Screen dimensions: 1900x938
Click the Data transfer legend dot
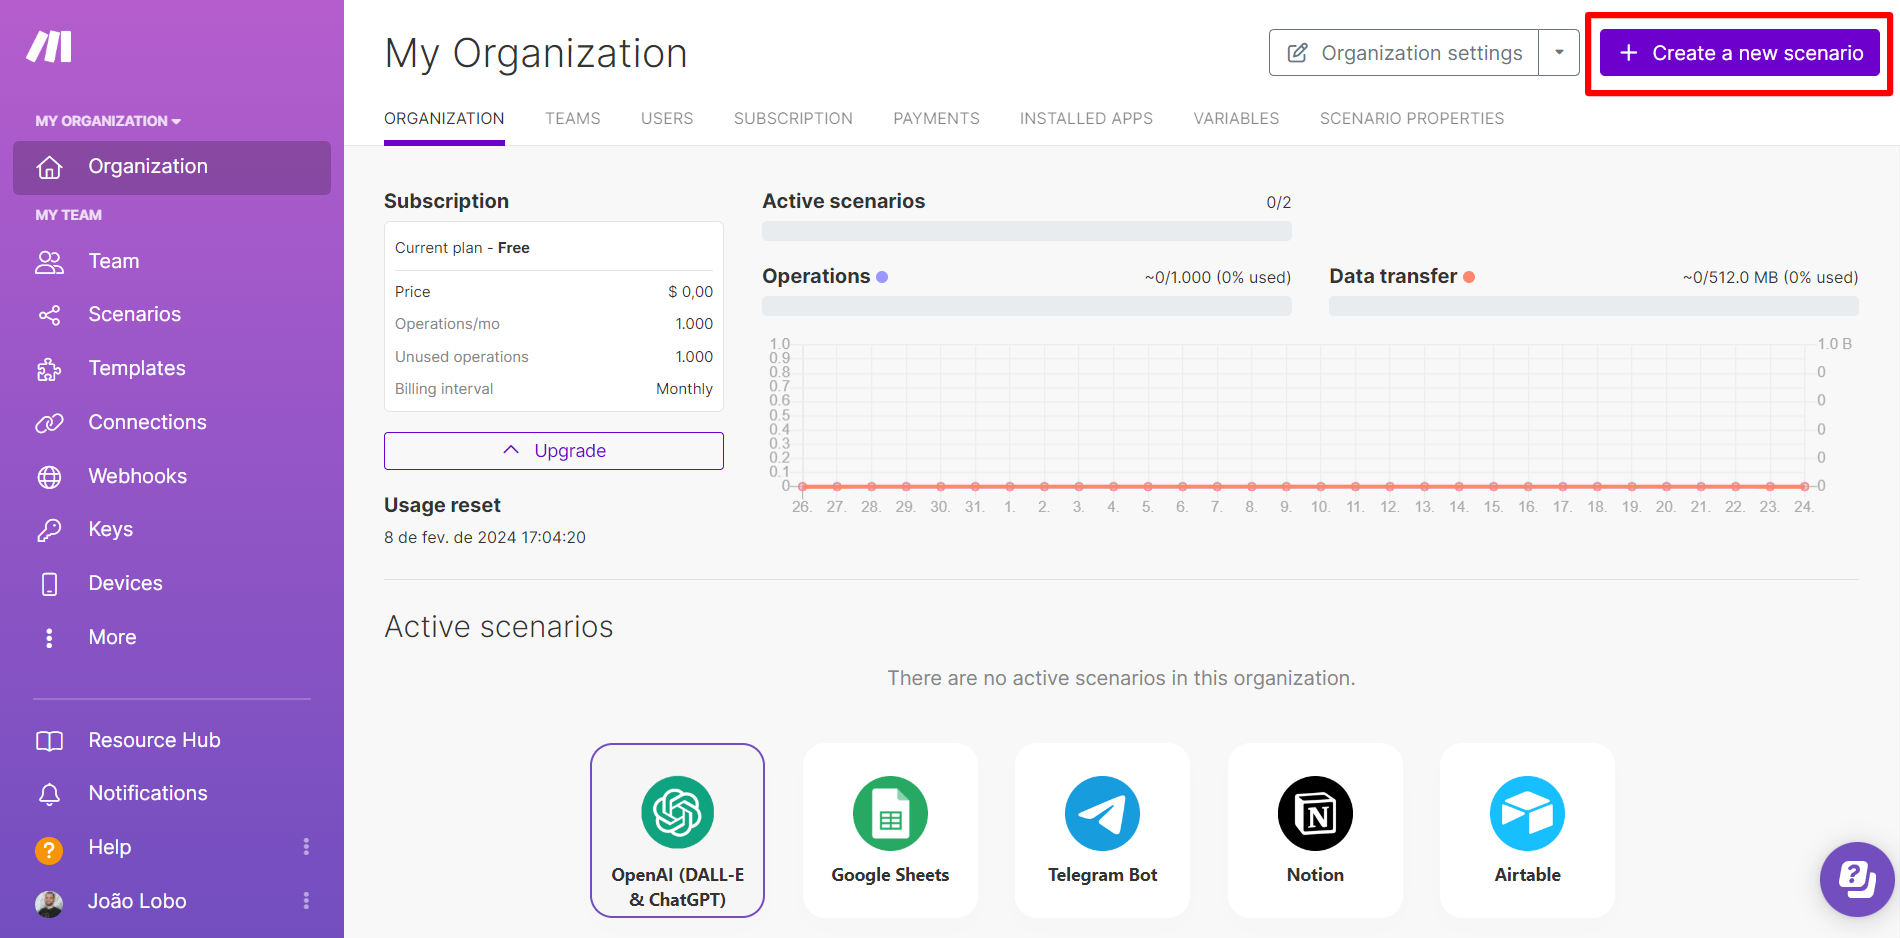(1469, 277)
